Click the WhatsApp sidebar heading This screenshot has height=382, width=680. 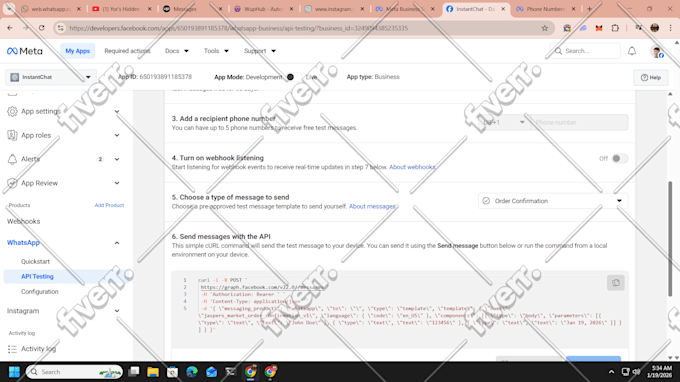pyautogui.click(x=23, y=243)
